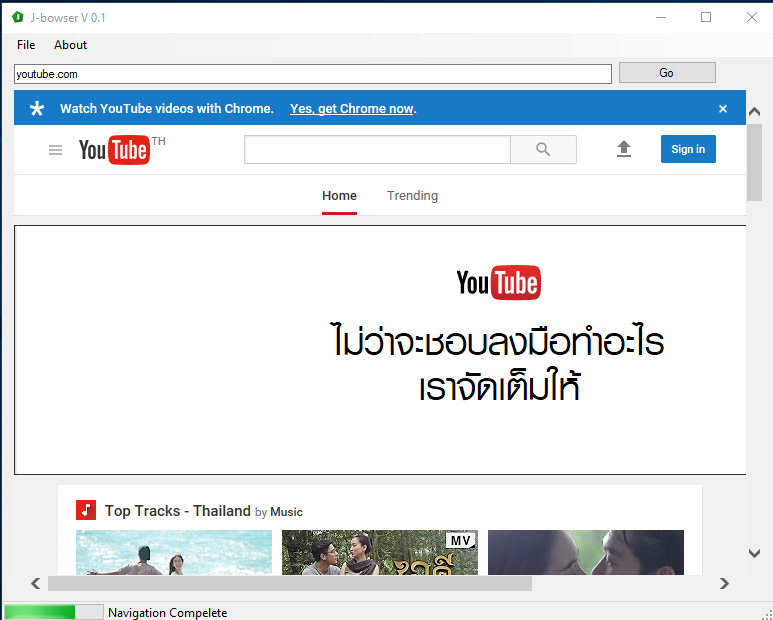This screenshot has width=773, height=620.
Task: Switch to the Trending tab
Action: tap(412, 196)
